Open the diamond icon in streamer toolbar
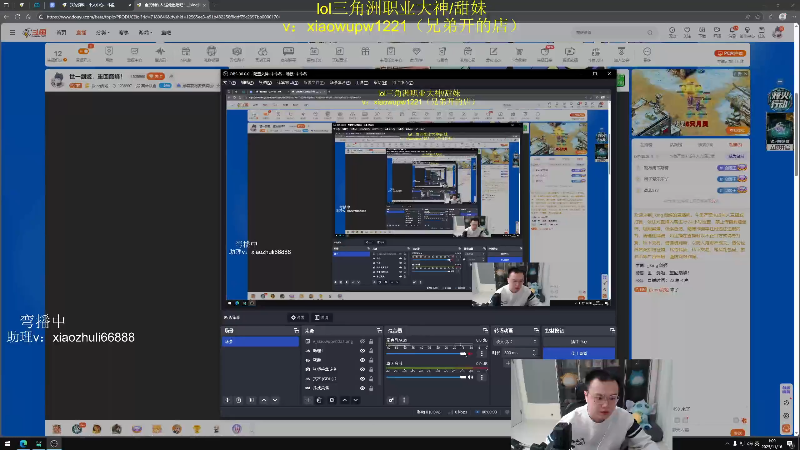The image size is (800, 450). (416, 52)
